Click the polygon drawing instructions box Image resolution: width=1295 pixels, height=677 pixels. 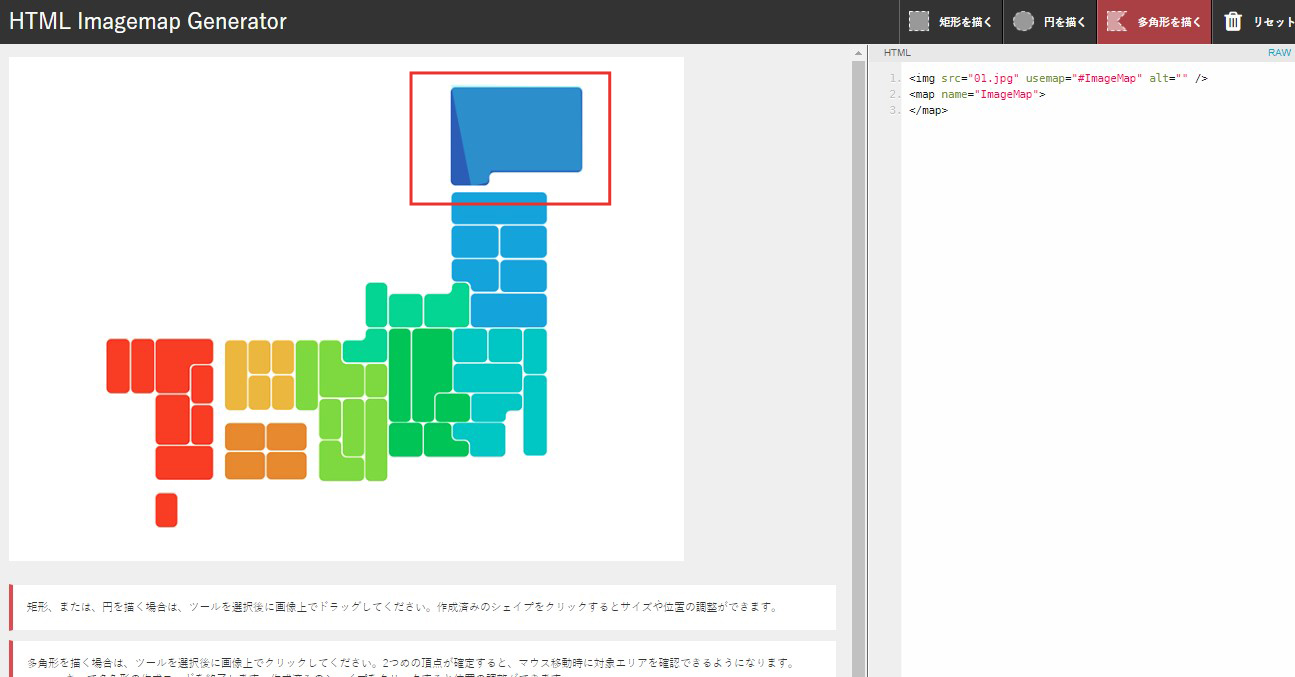(422, 662)
